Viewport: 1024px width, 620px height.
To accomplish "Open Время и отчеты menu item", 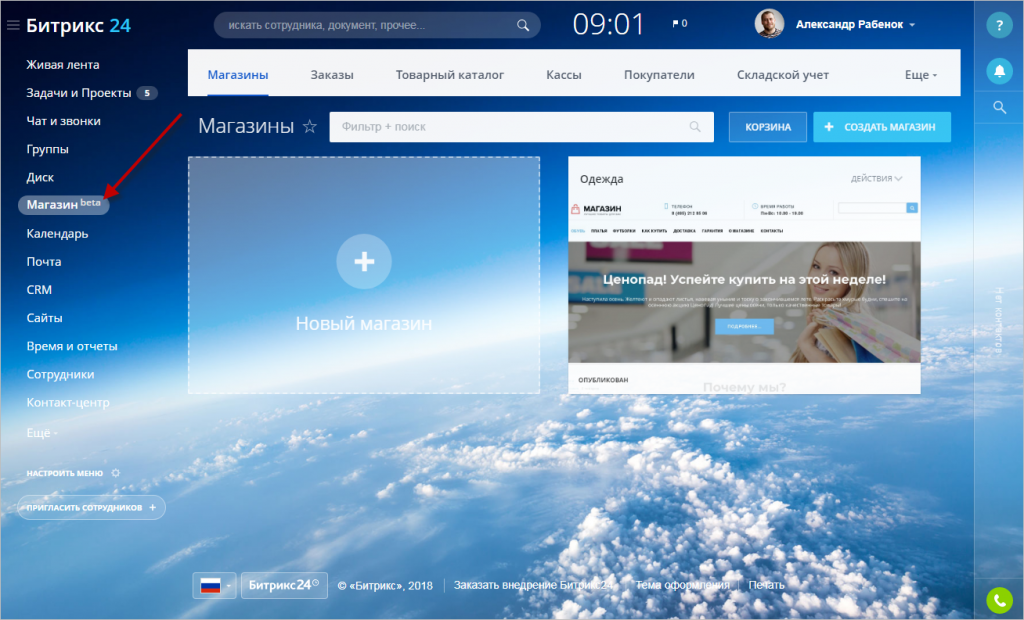I will (x=72, y=346).
